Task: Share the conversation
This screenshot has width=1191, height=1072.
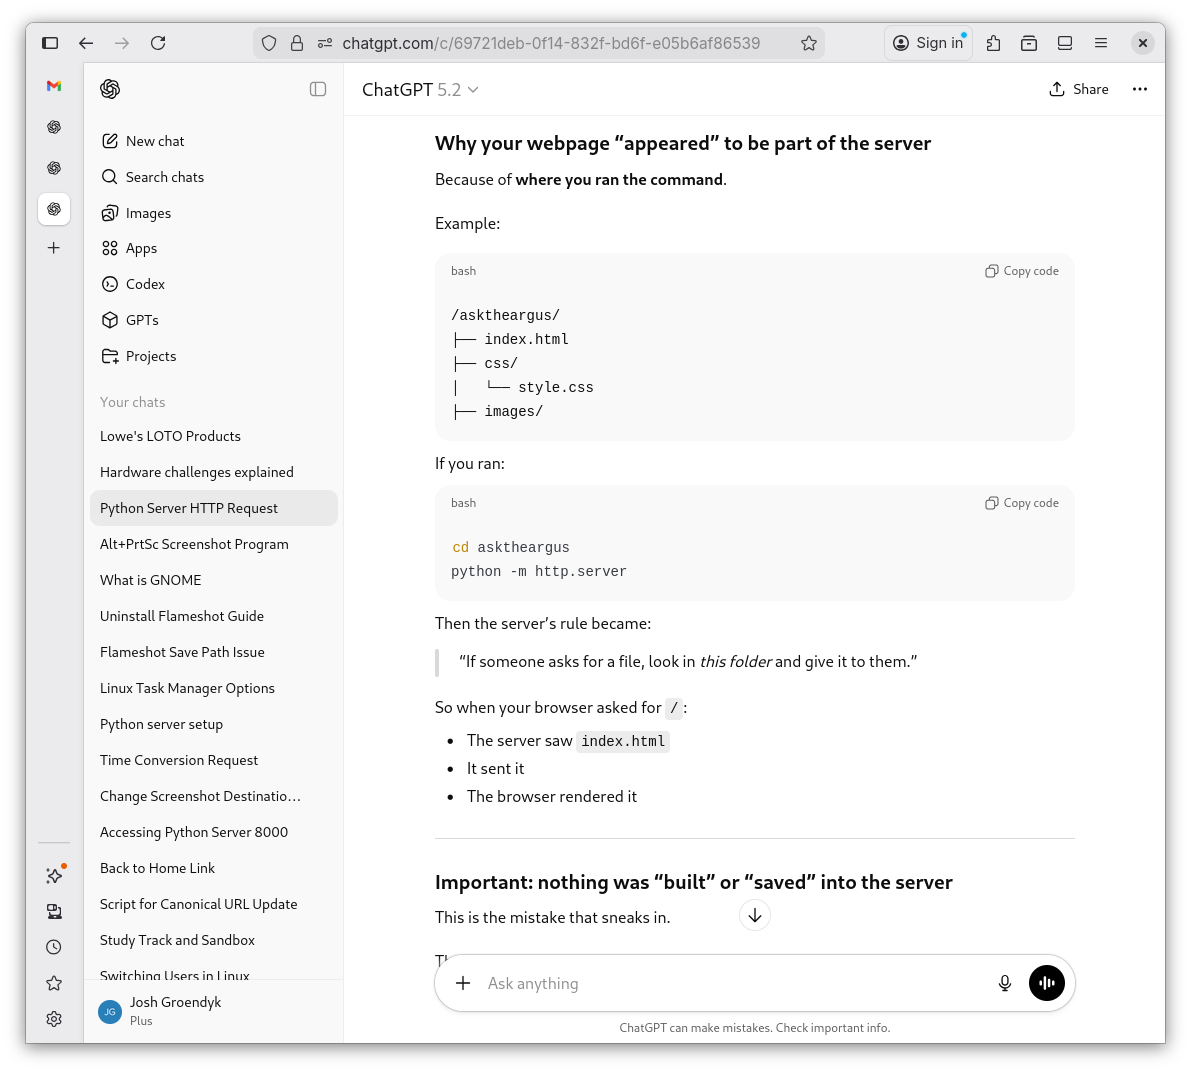Action: pos(1079,89)
